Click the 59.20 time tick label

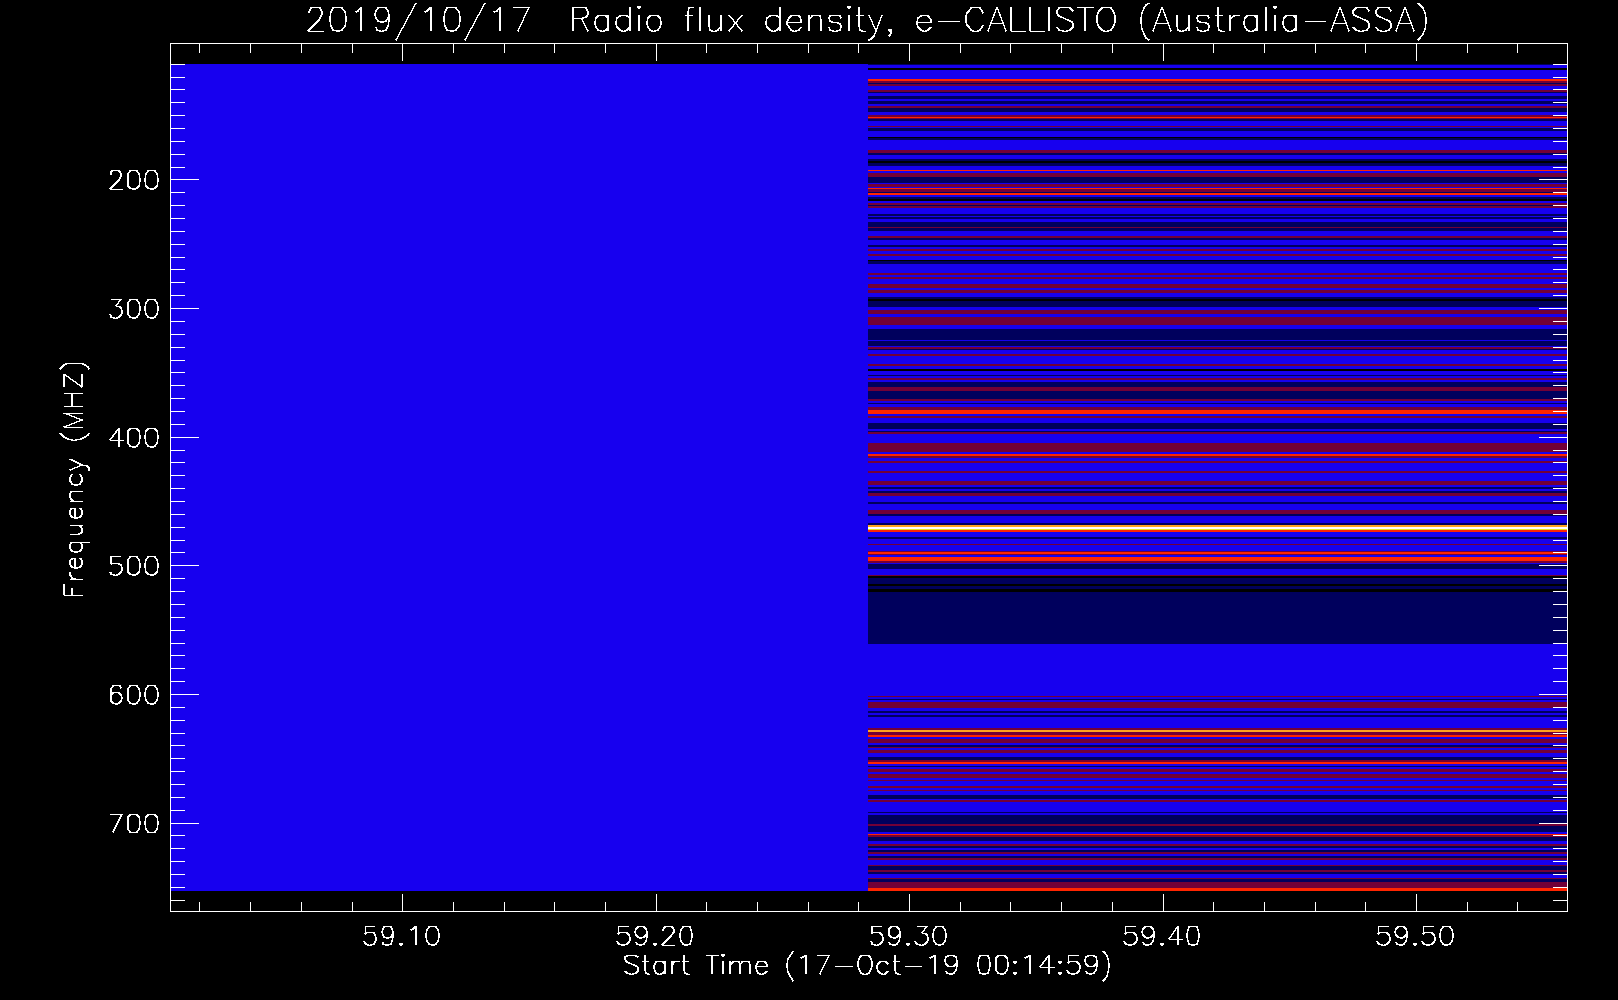pyautogui.click(x=655, y=937)
